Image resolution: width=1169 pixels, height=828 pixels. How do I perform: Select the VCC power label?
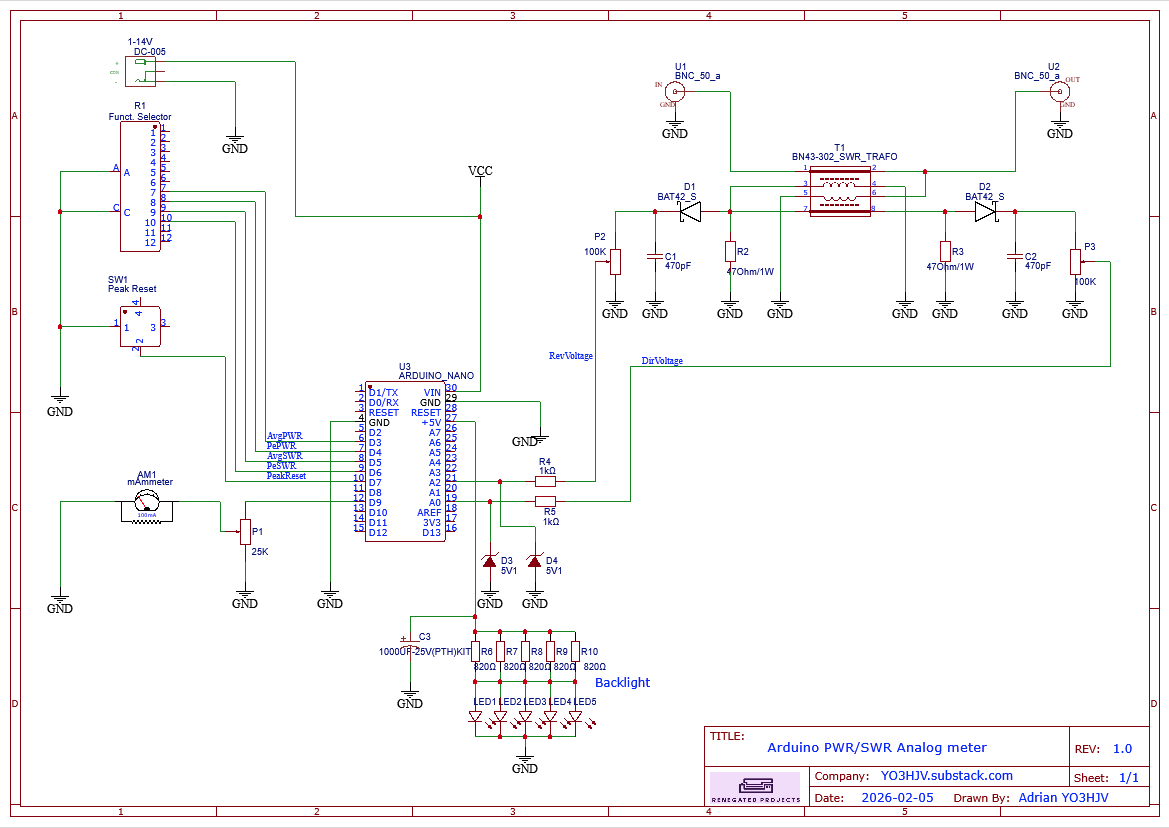pos(480,171)
